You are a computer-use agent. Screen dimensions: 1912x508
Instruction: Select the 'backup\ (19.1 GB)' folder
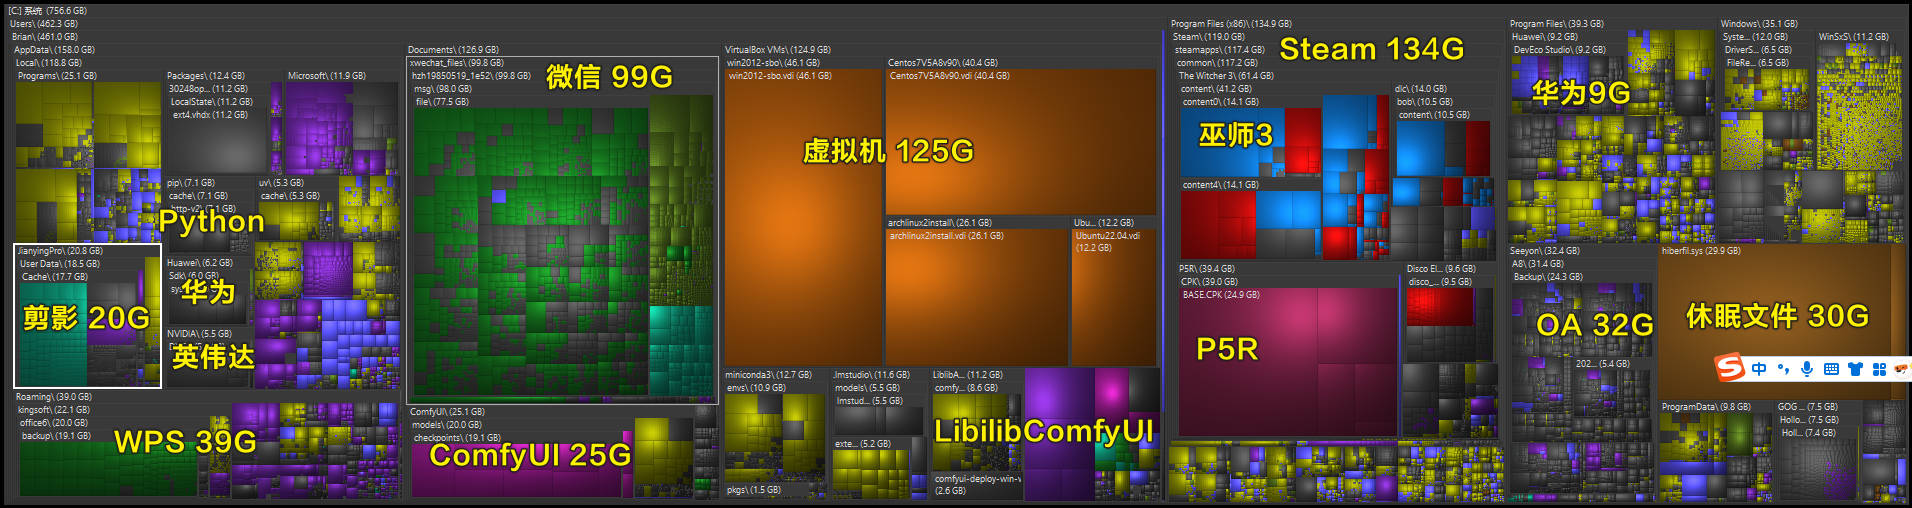coord(57,436)
